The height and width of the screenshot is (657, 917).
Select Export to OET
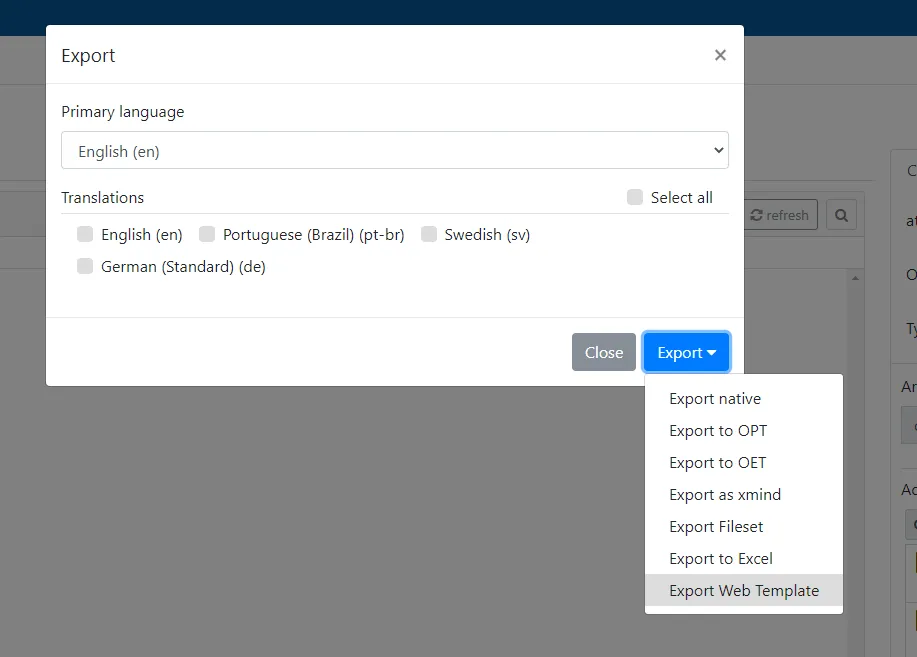716,462
